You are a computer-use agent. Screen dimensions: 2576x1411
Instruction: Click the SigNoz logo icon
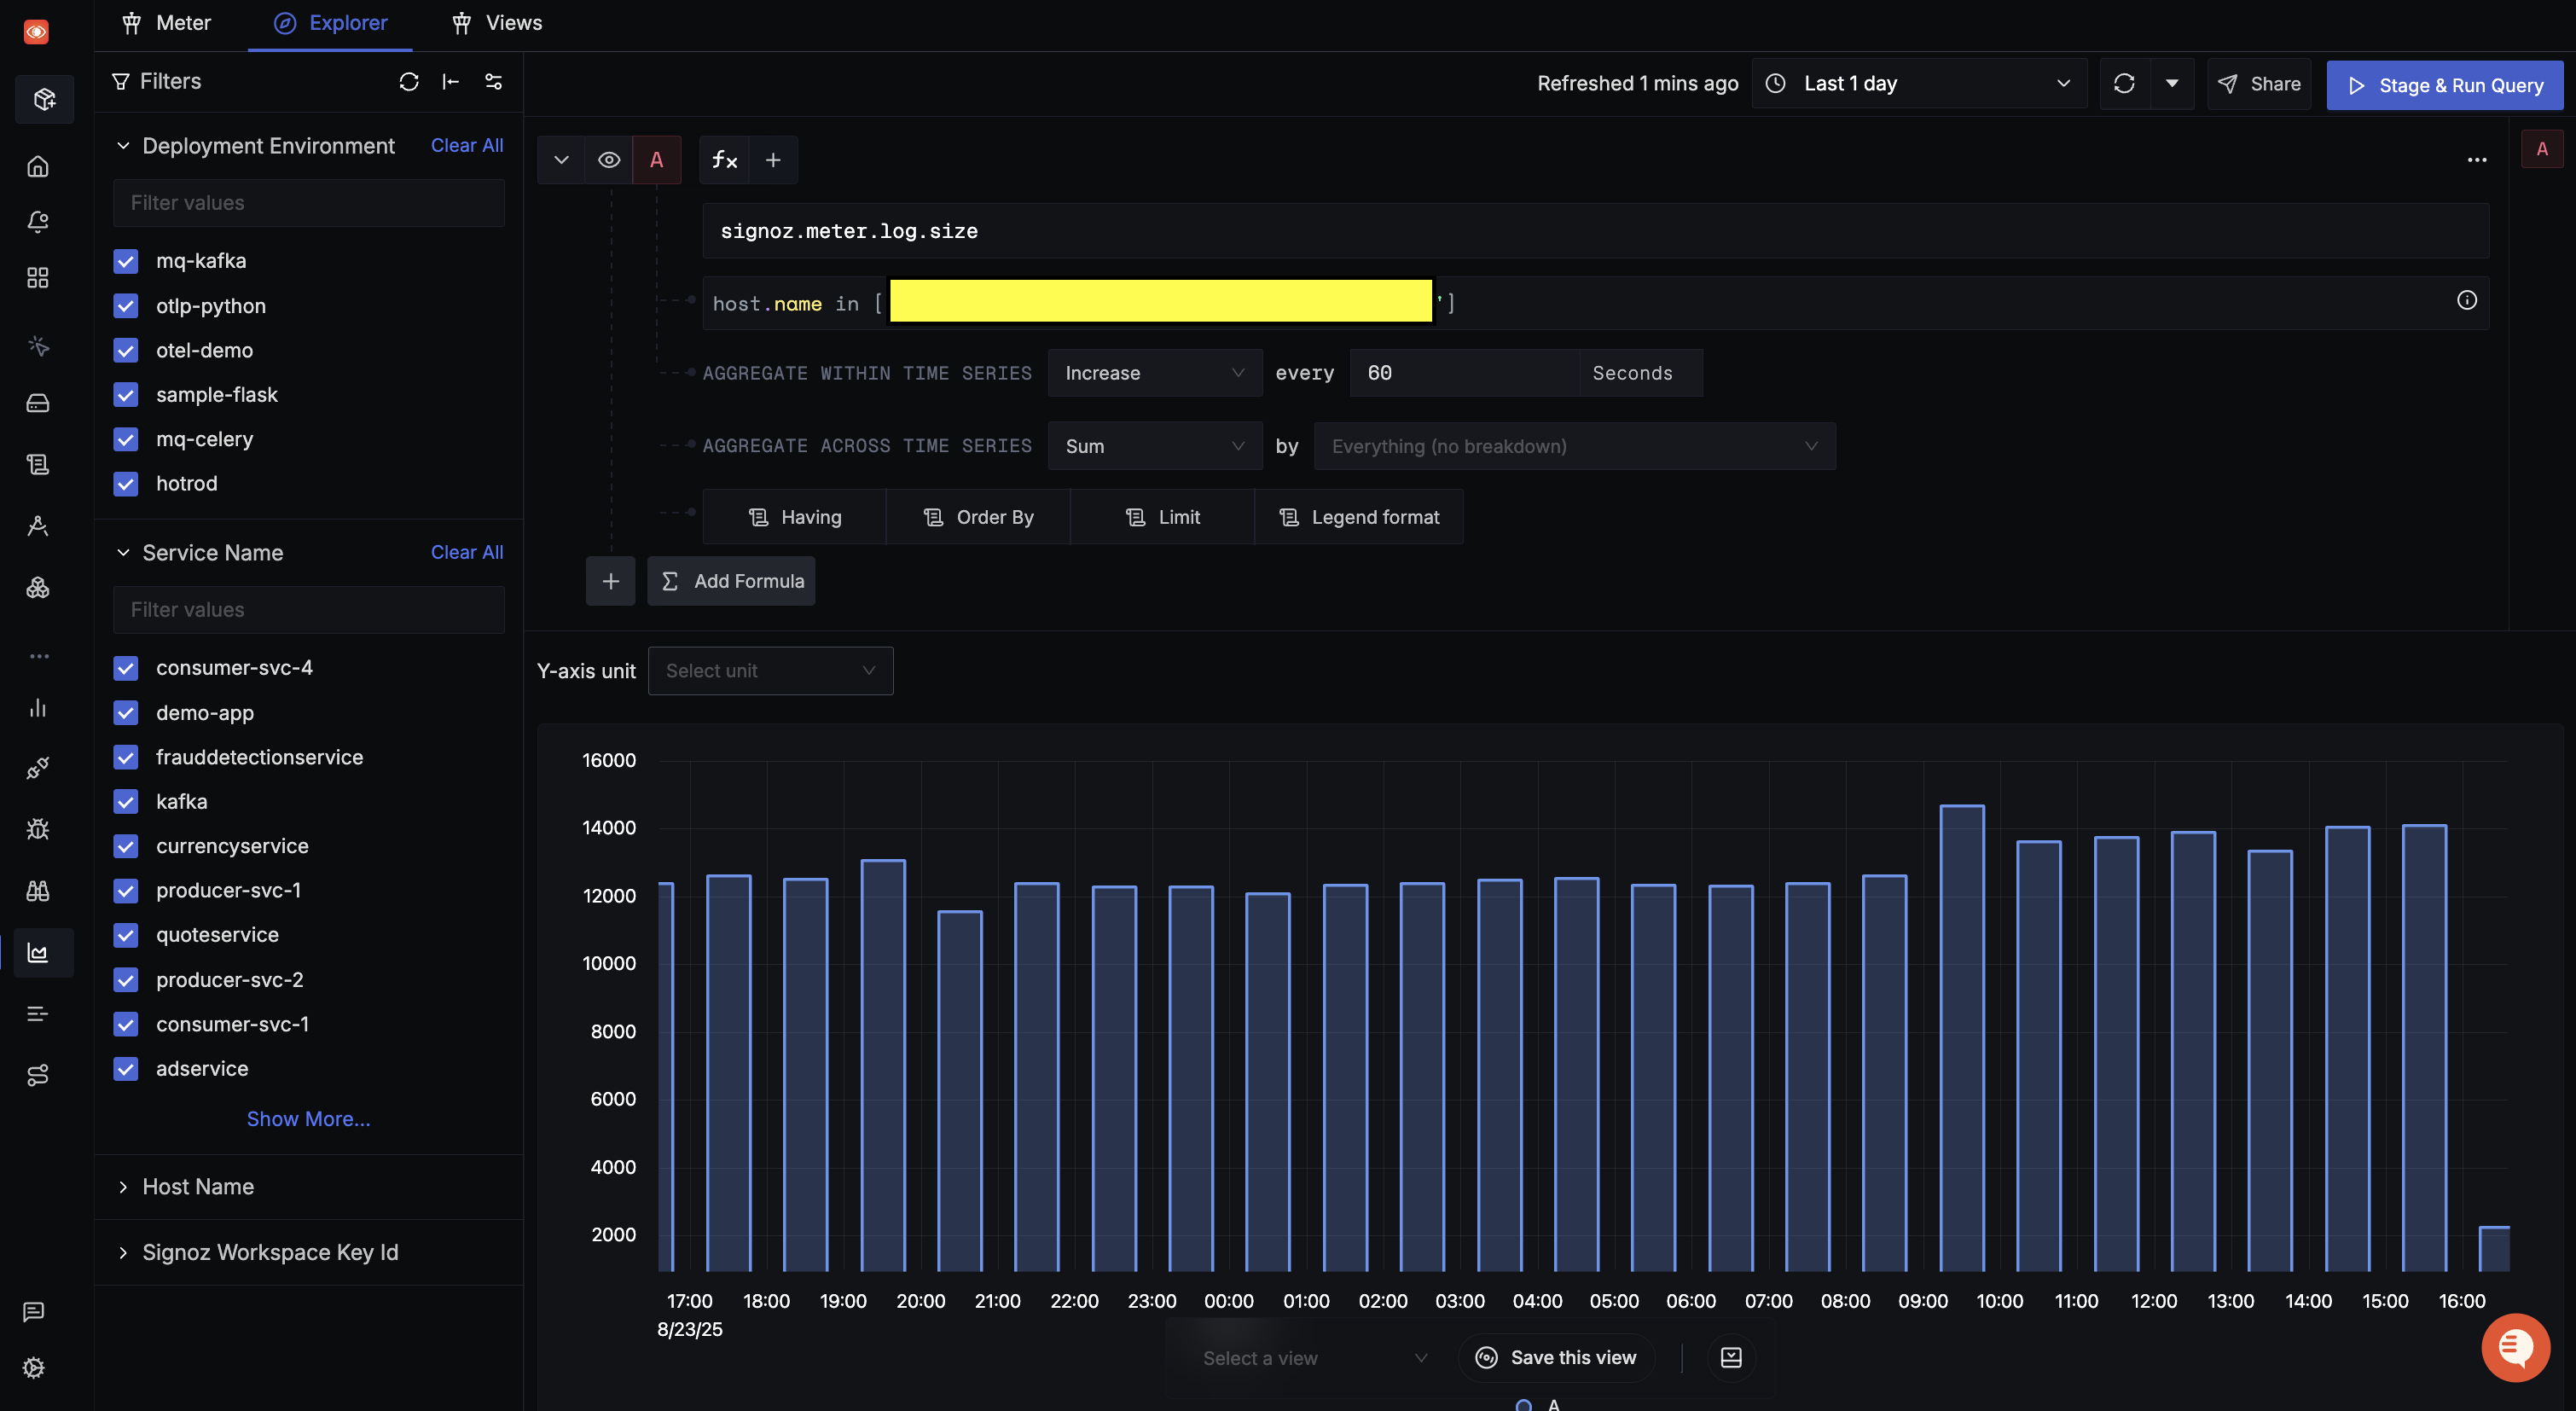click(x=36, y=32)
